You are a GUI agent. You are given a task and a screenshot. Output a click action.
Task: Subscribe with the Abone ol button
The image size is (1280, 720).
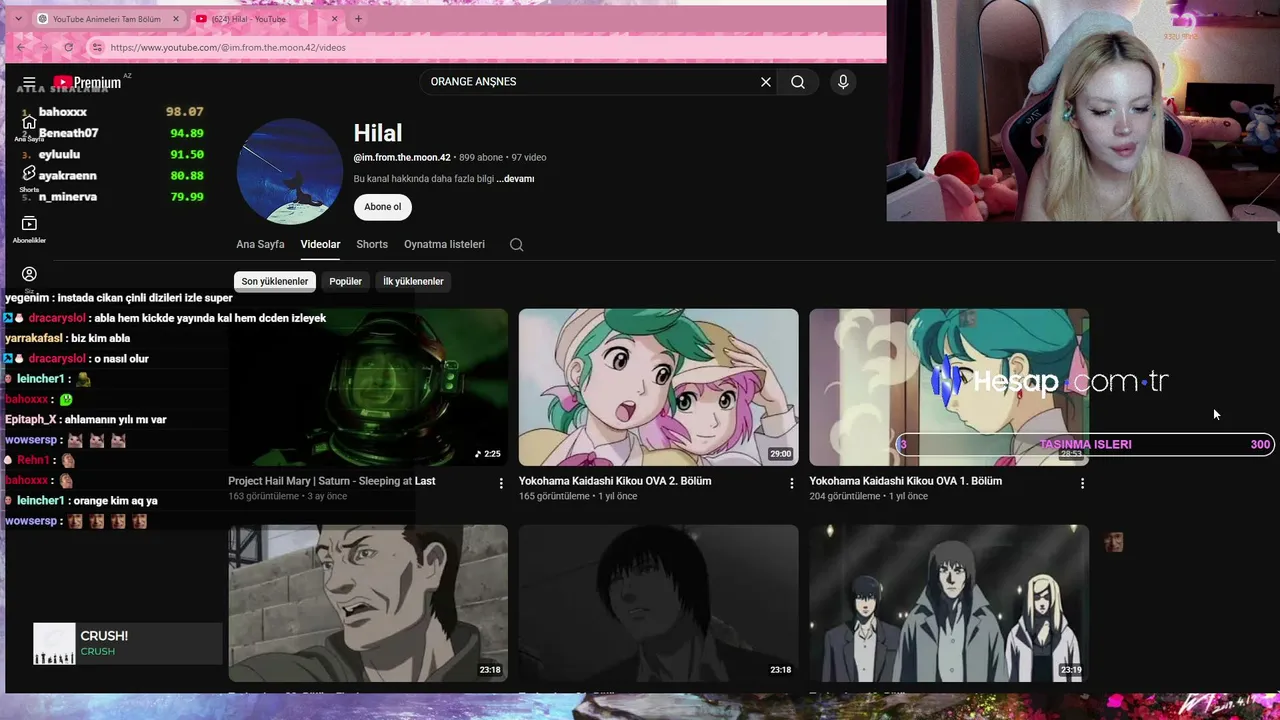click(382, 207)
